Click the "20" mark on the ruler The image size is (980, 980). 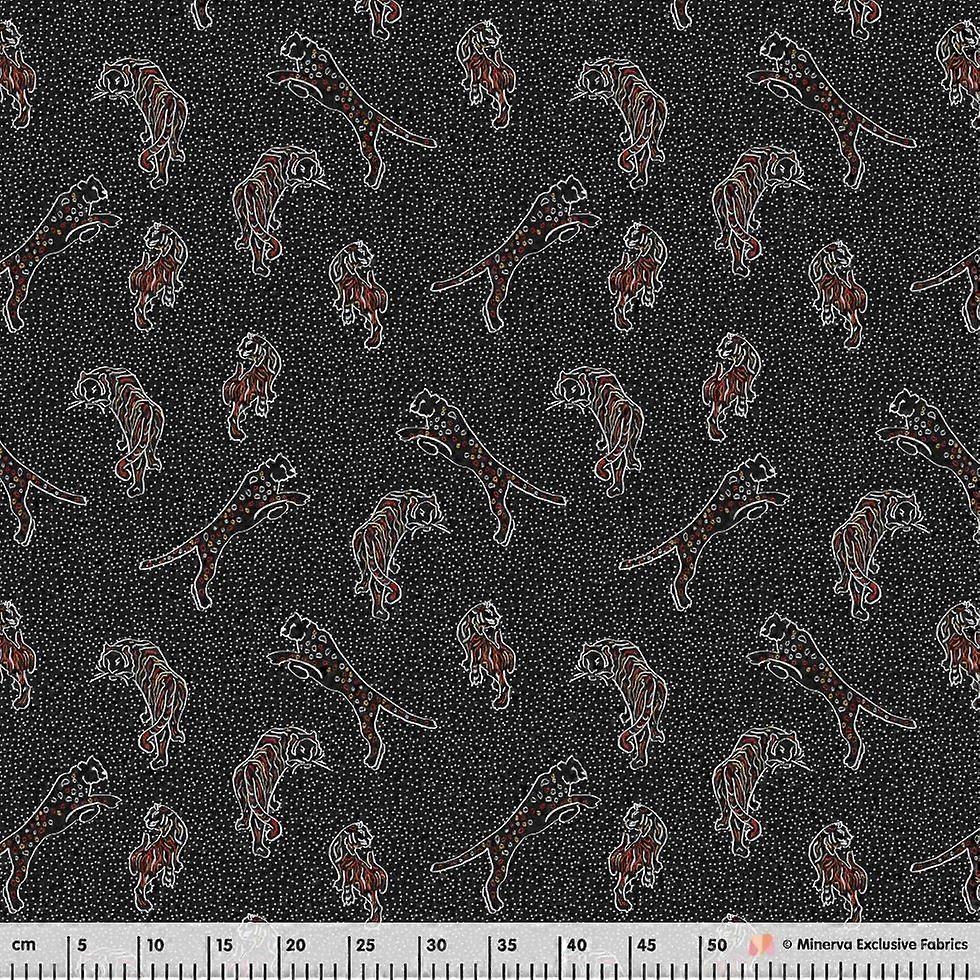tap(296, 944)
